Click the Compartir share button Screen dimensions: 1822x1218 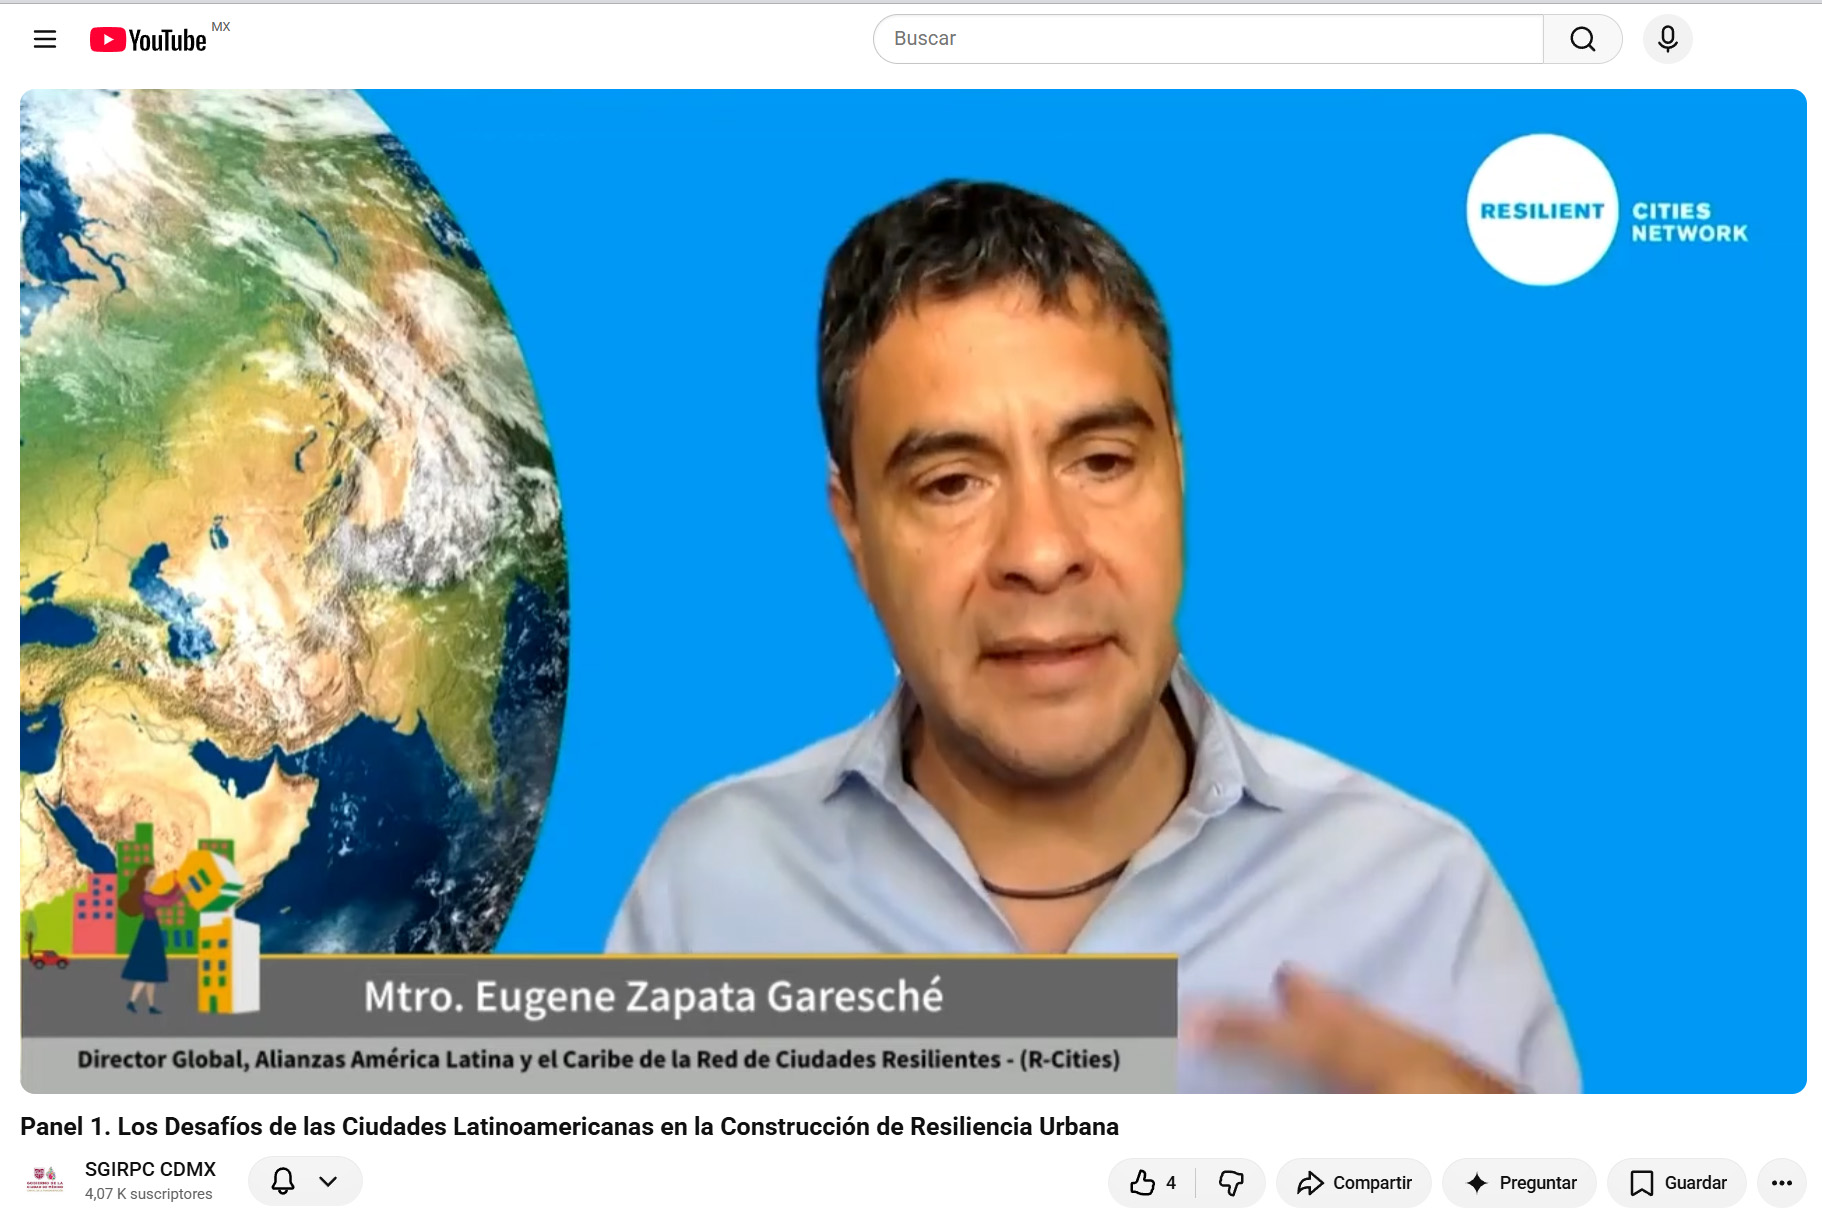pos(1354,1183)
